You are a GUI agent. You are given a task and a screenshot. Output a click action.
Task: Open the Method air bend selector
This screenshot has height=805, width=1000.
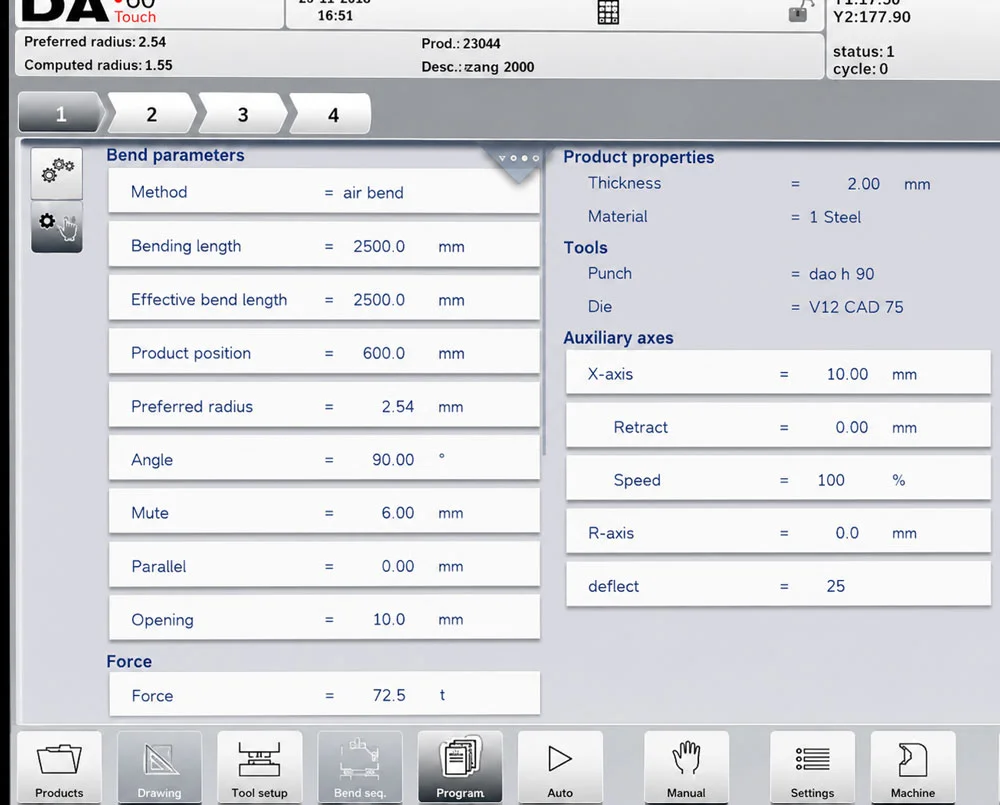click(x=324, y=192)
